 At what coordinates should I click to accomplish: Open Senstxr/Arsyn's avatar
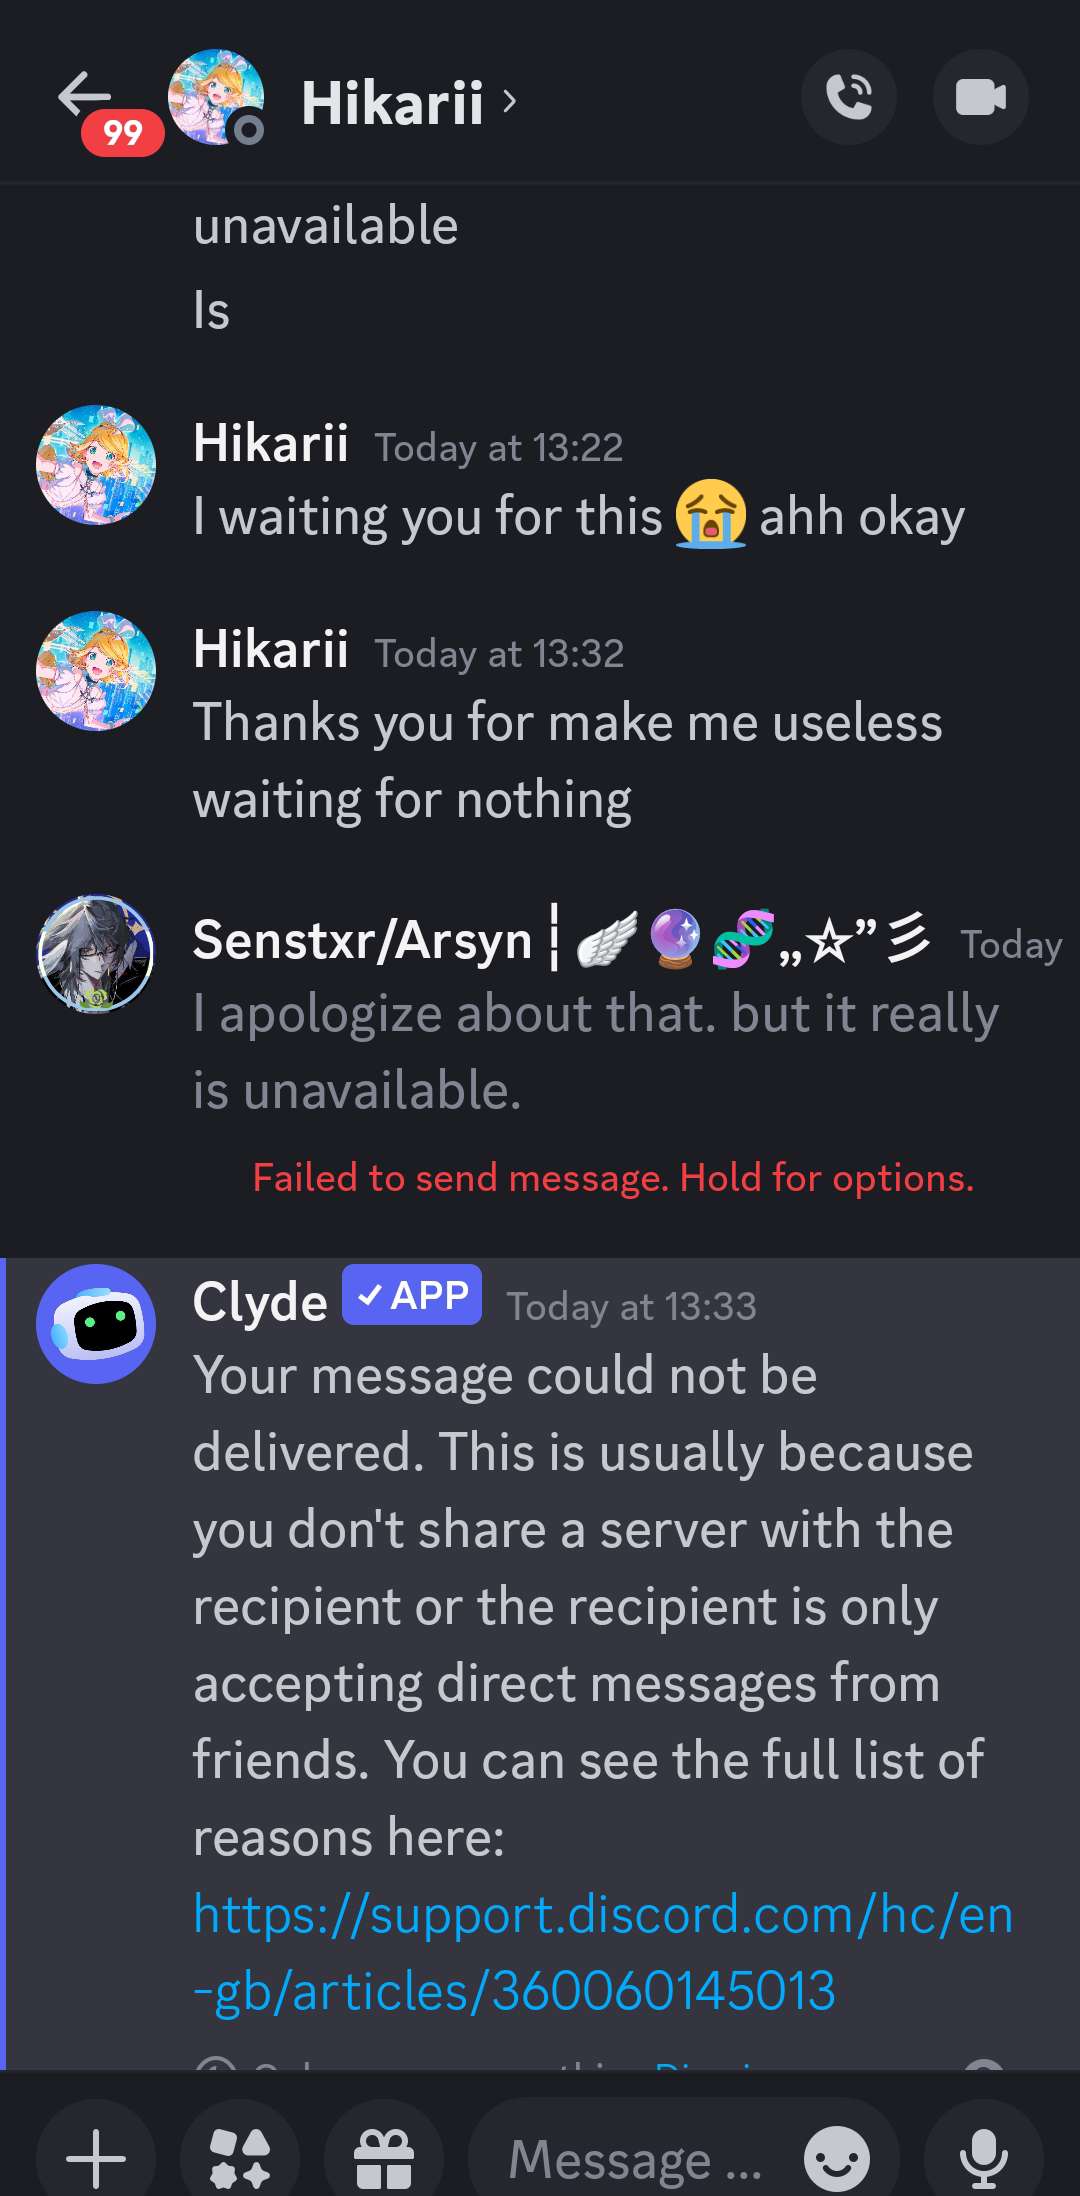96,954
